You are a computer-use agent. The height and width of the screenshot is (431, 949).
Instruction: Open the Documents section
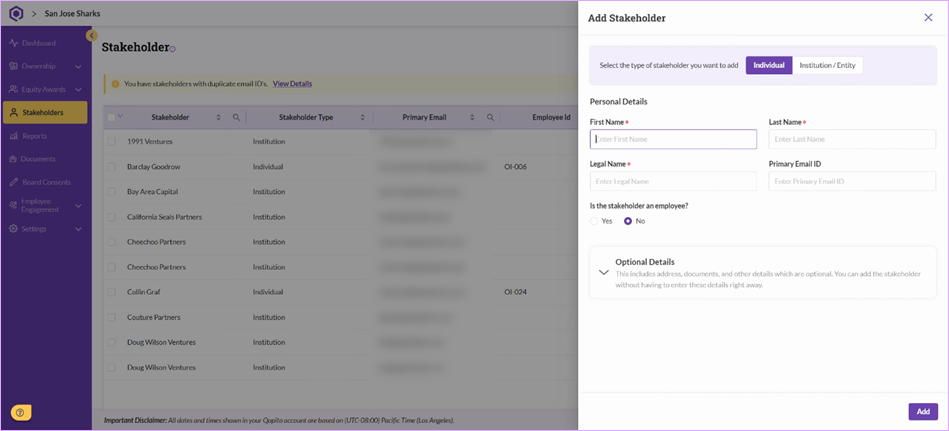(38, 159)
